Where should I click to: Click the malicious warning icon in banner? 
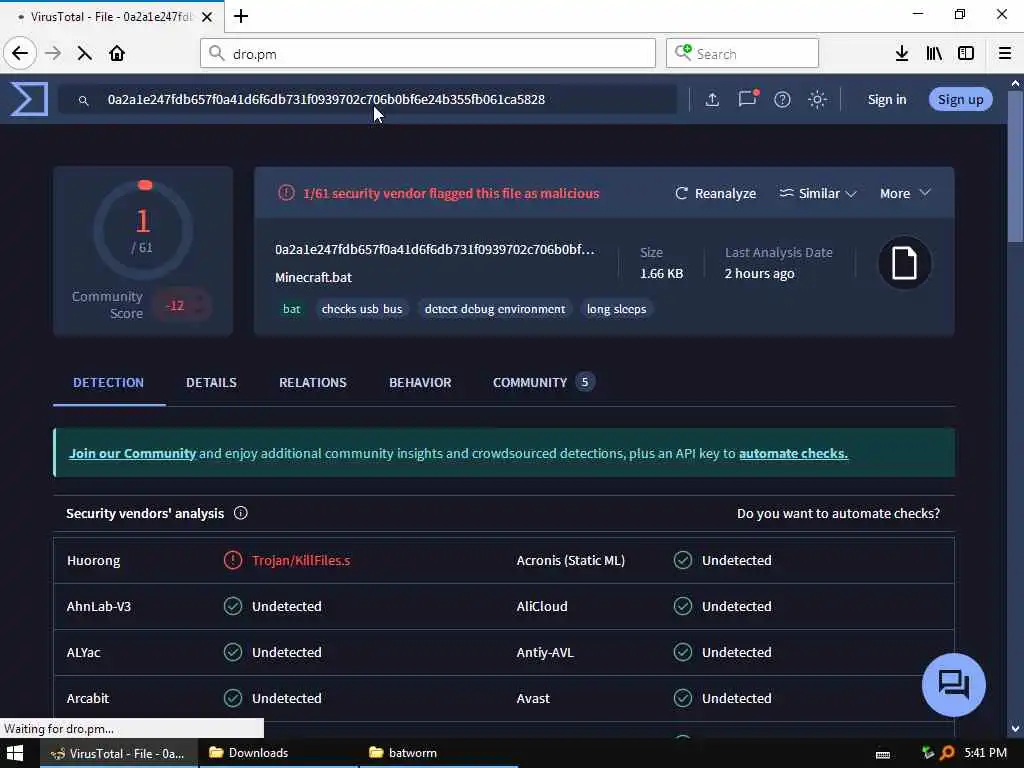click(286, 193)
